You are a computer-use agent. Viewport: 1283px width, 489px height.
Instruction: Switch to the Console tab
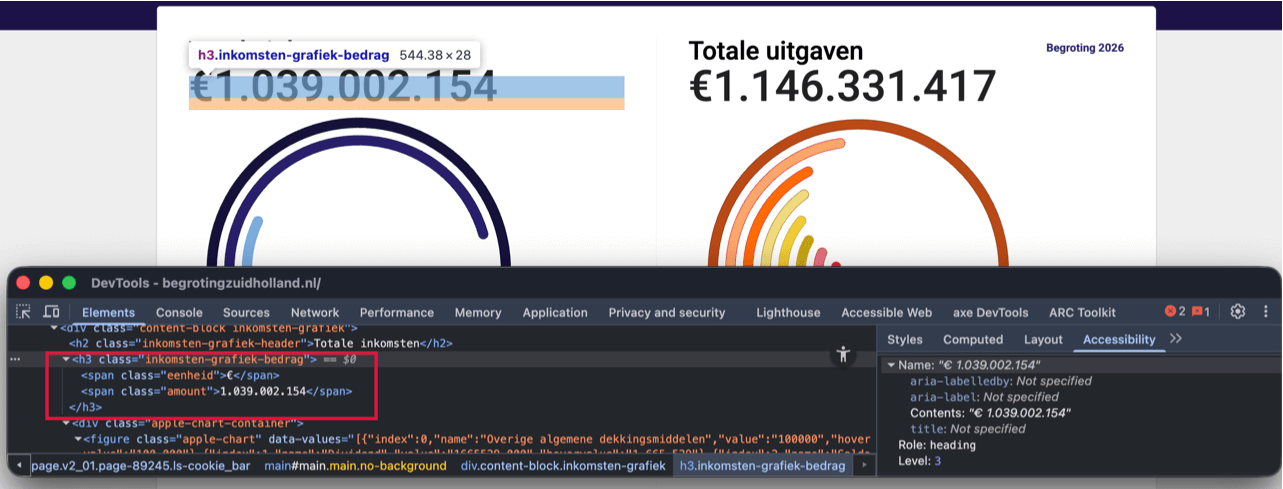pos(179,312)
